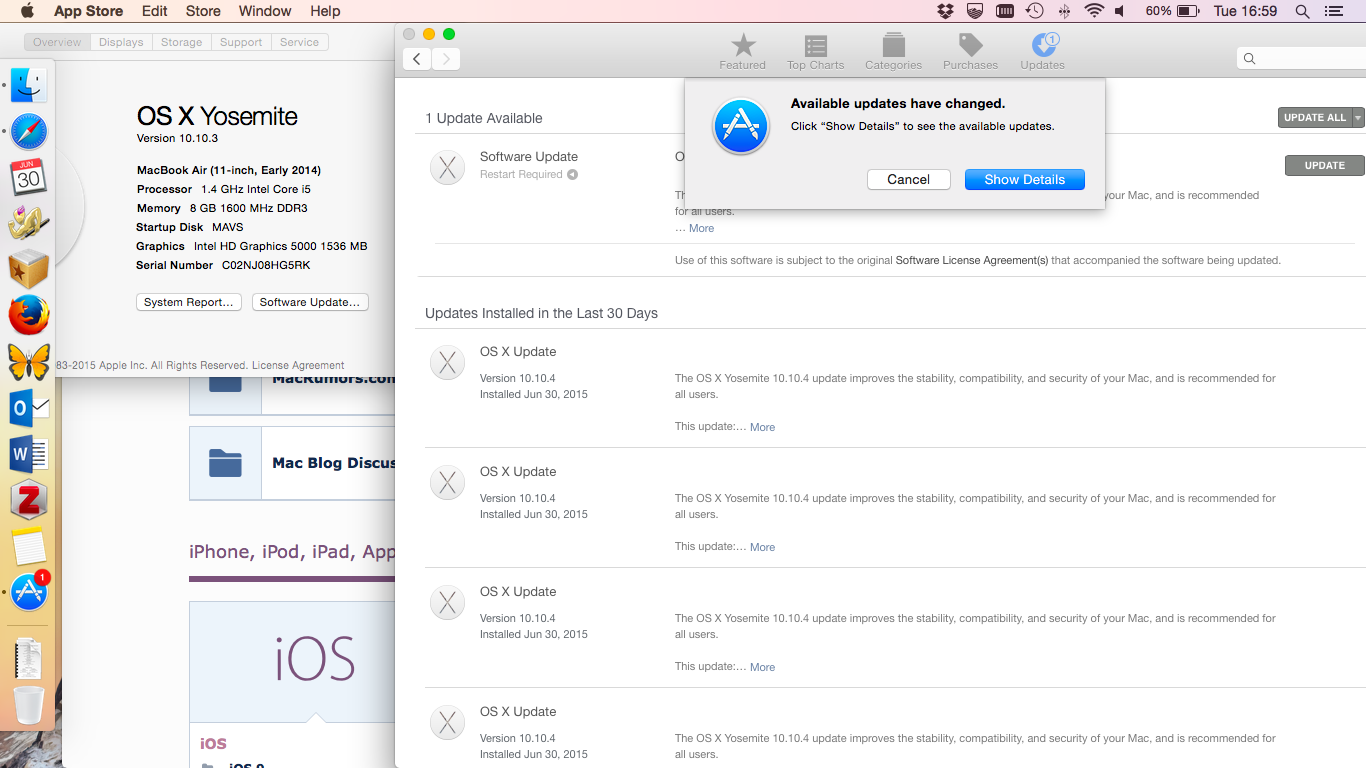The image size is (1366, 768).
Task: Open Notes from the Dock
Action: tap(29, 546)
